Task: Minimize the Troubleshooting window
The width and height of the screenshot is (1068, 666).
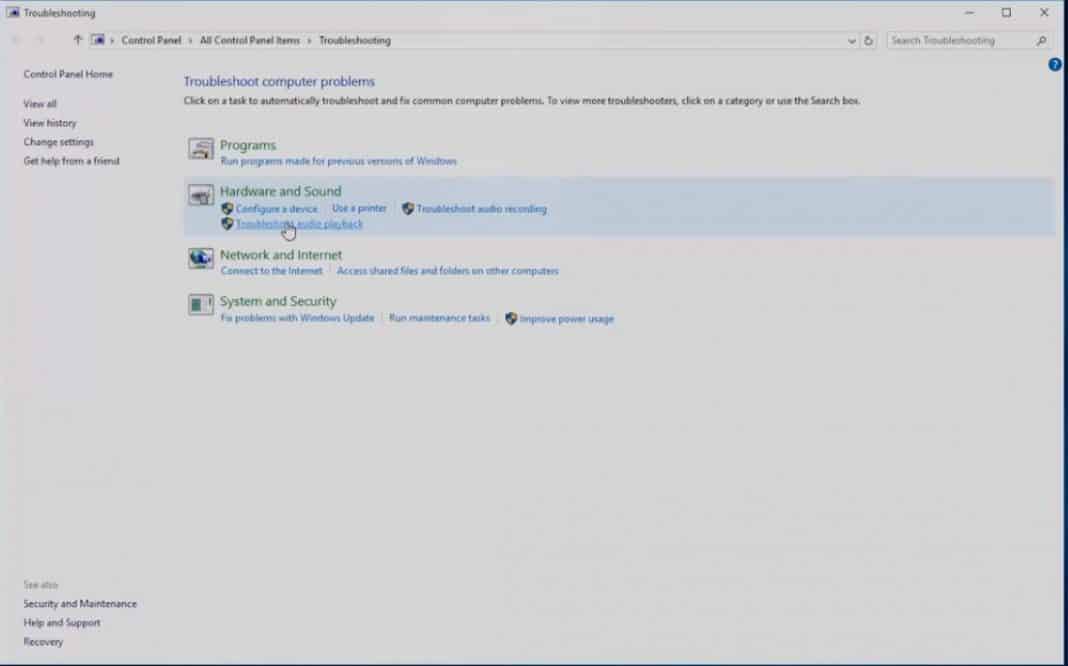Action: click(969, 13)
